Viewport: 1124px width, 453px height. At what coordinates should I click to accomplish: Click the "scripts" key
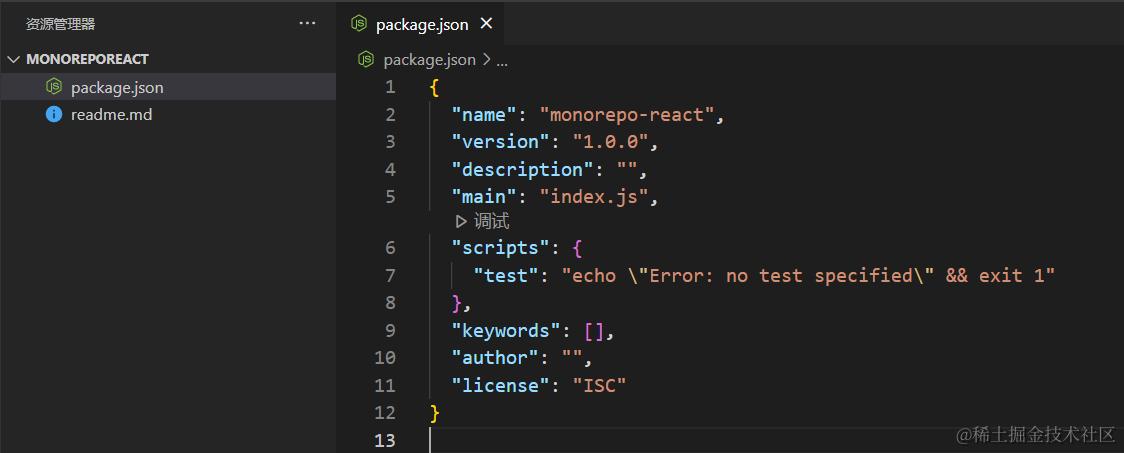pos(500,248)
